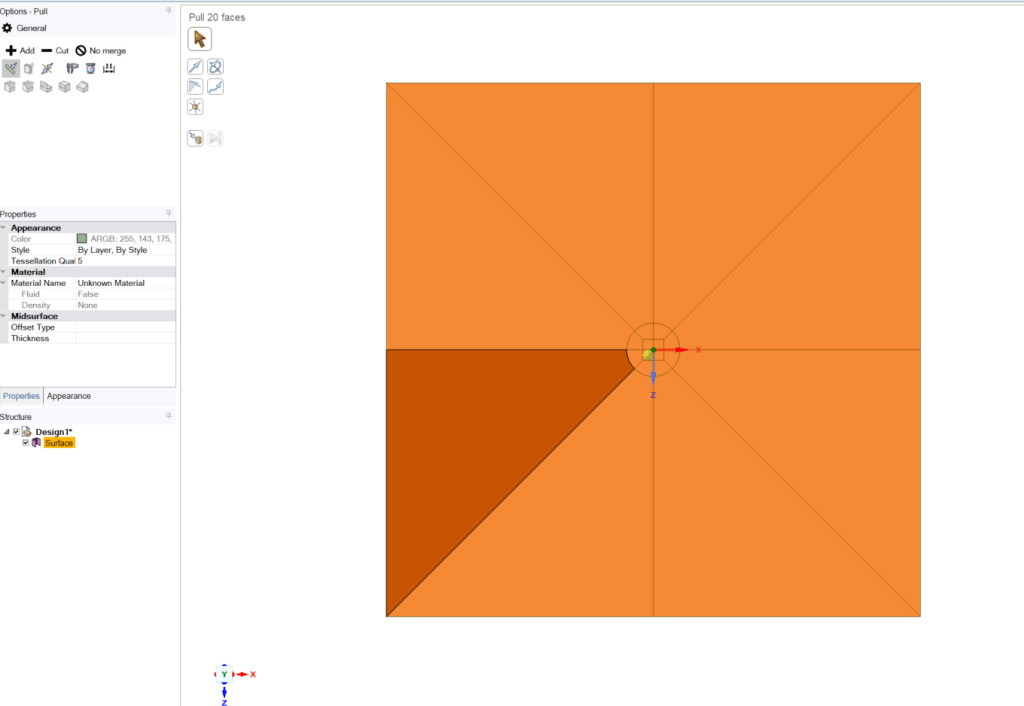Select the No merge option
The width and height of the screenshot is (1024, 706).
pos(100,50)
